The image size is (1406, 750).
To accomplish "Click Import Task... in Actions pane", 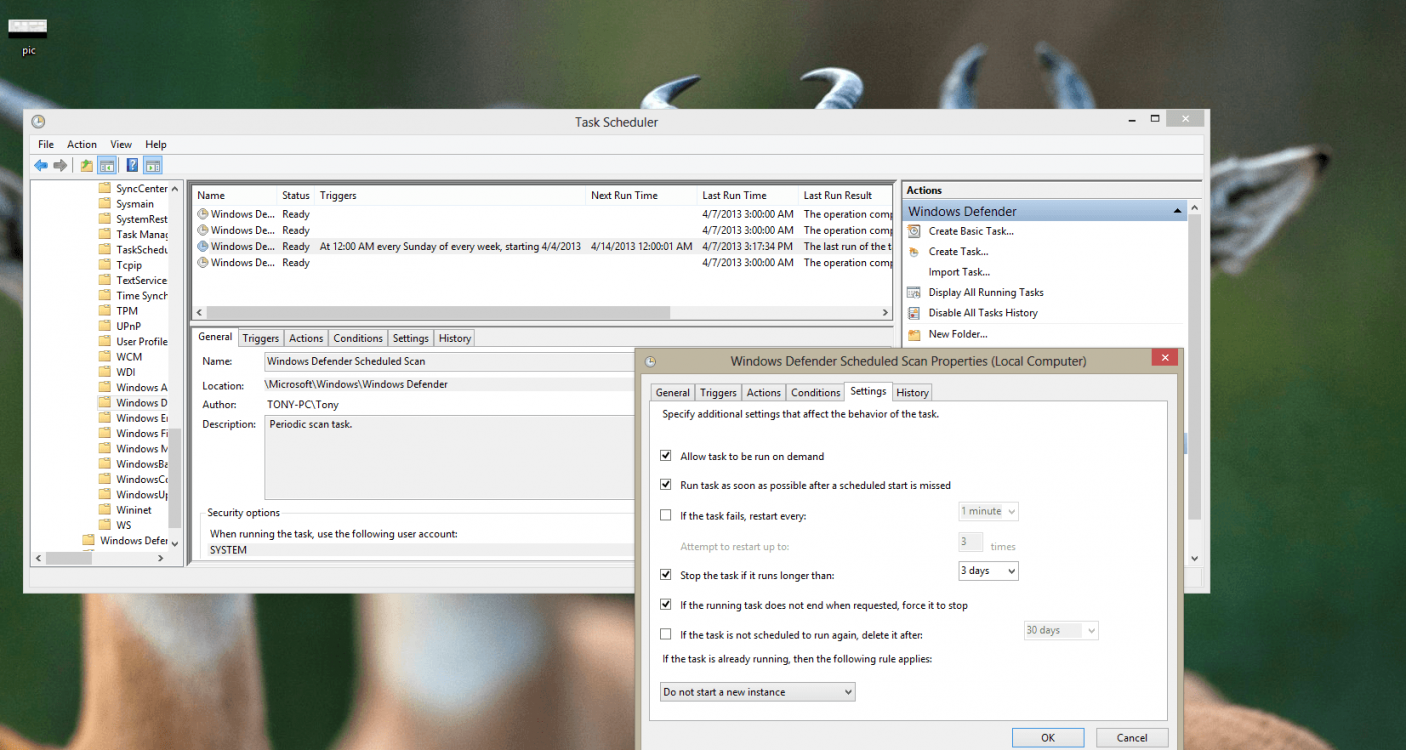I will coord(959,272).
